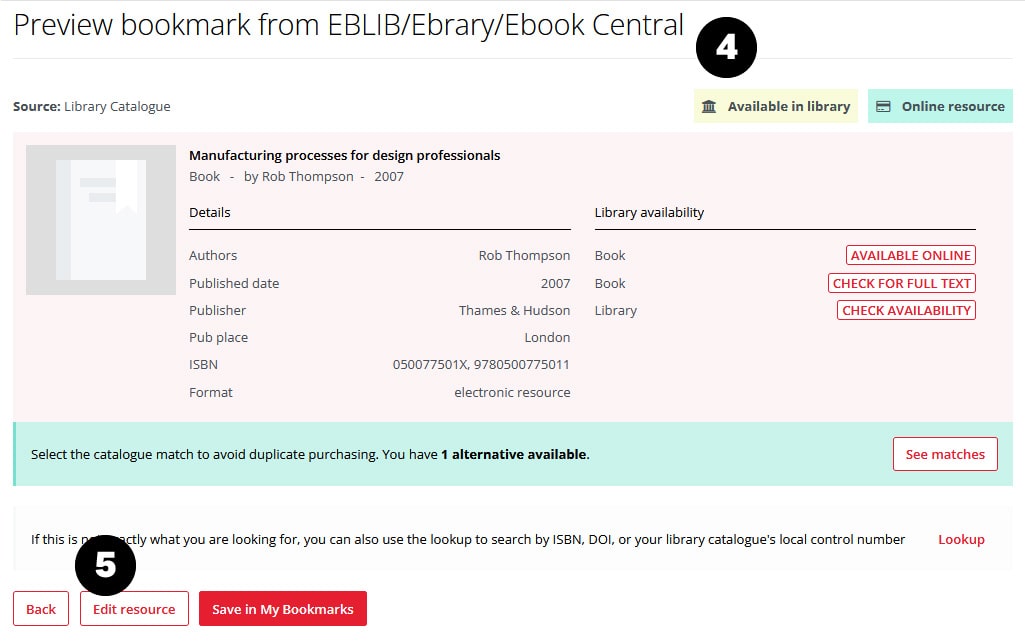This screenshot has height=643, width=1025.
Task: Click the numbered marker 4 circle
Action: point(727,47)
